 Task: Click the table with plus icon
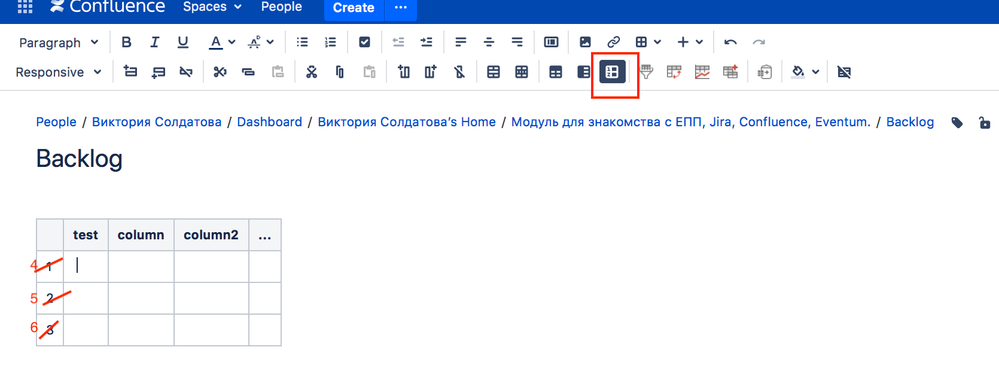click(730, 72)
